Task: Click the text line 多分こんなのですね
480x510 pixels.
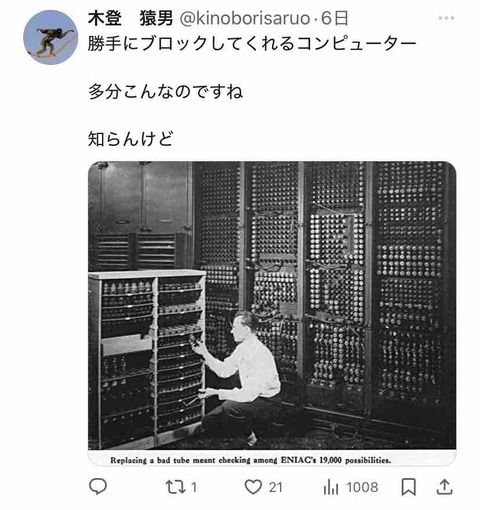Action: point(166,91)
